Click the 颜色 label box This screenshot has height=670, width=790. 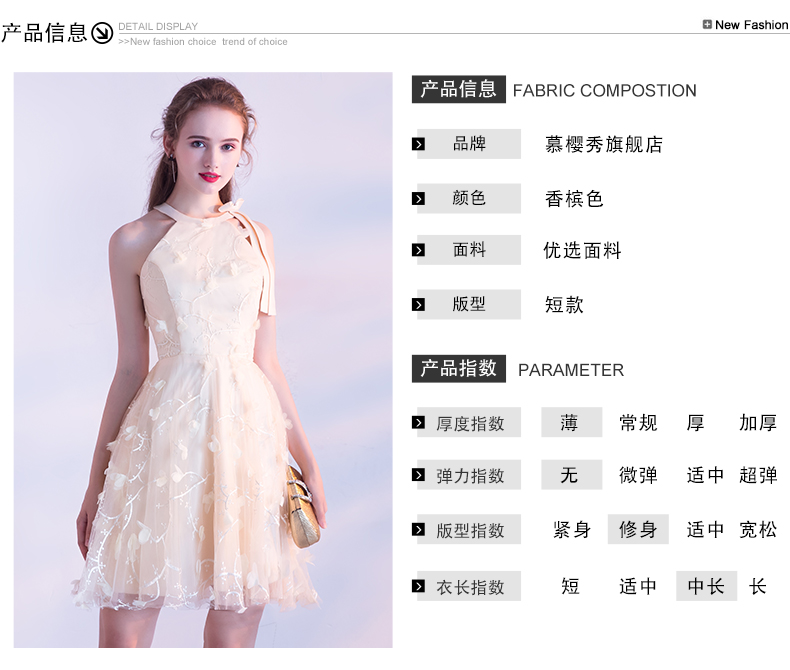[469, 198]
